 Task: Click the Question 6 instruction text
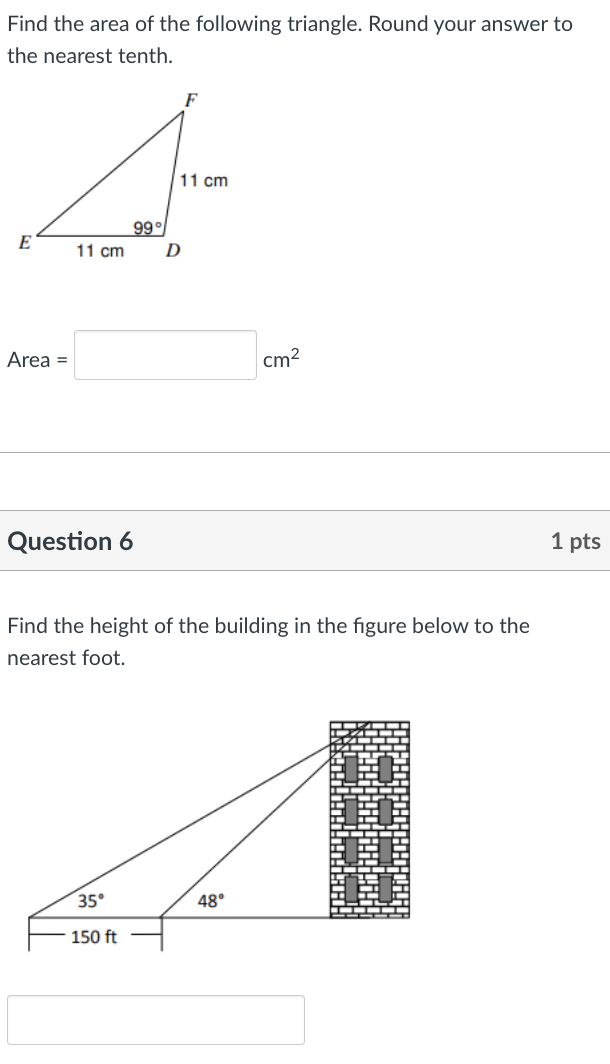(267, 641)
